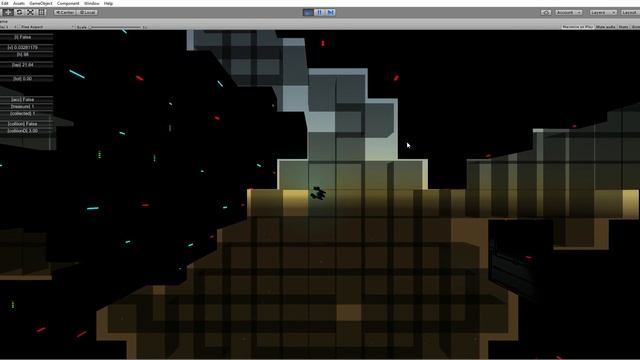Open the Layout dropdown
This screenshot has width=640, height=360.
pyautogui.click(x=630, y=12)
